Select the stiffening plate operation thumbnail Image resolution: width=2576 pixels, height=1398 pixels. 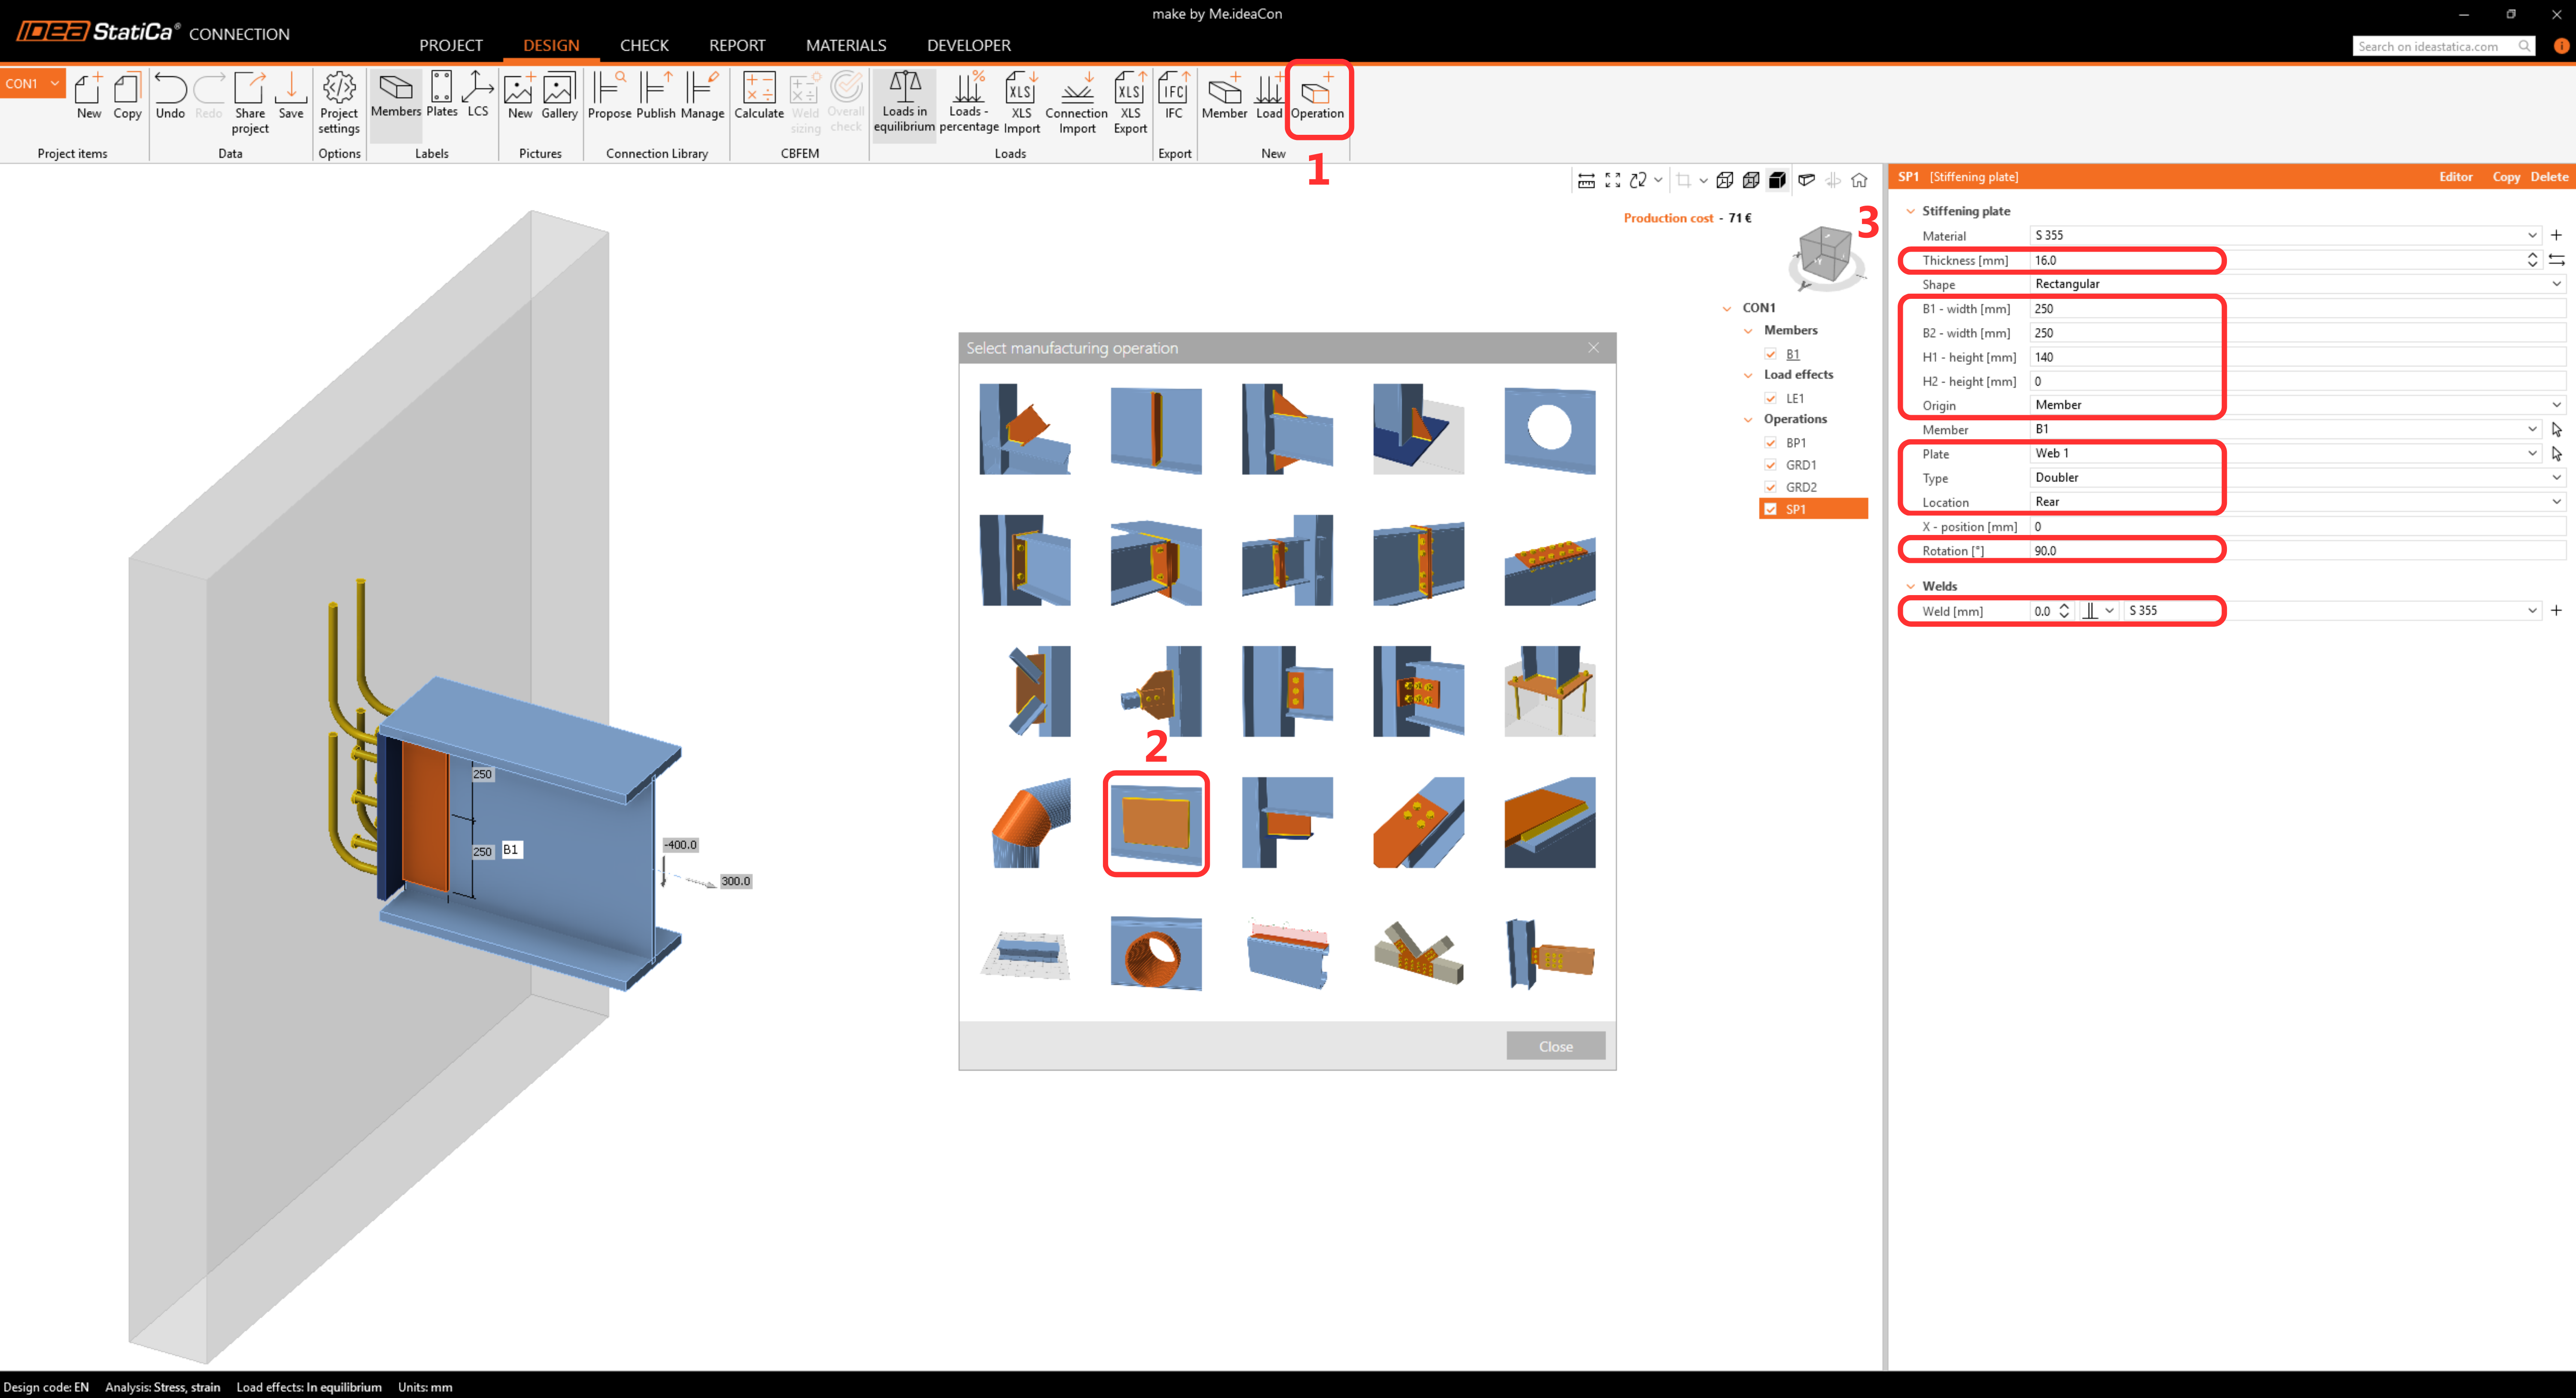pos(1156,823)
